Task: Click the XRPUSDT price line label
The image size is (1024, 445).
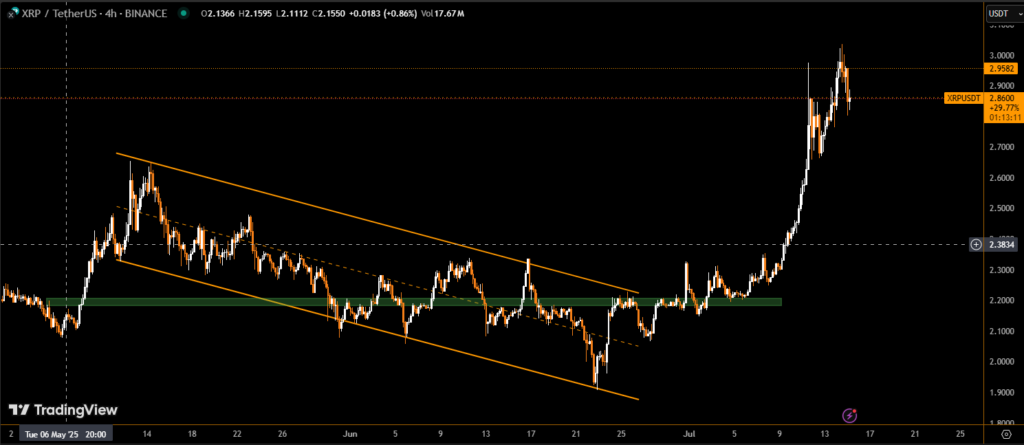Action: click(965, 98)
